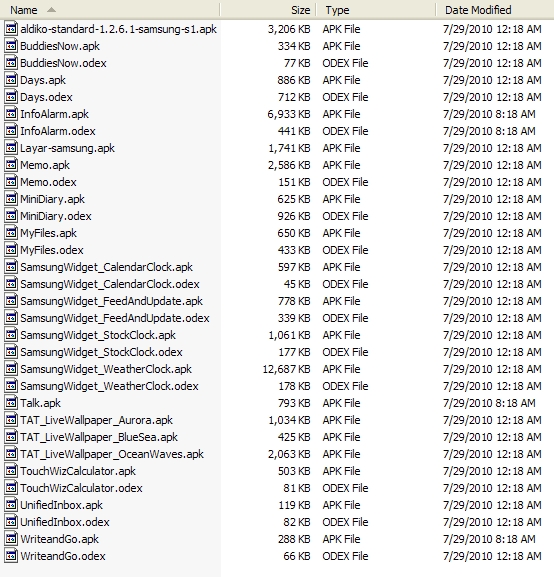Select the file icon next to Memo.apk
The height and width of the screenshot is (577, 554).
[11, 165]
